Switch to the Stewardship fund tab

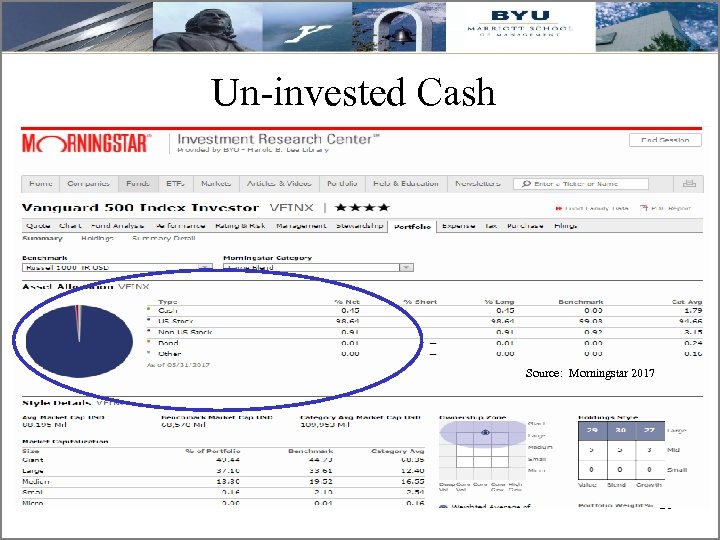tap(360, 226)
